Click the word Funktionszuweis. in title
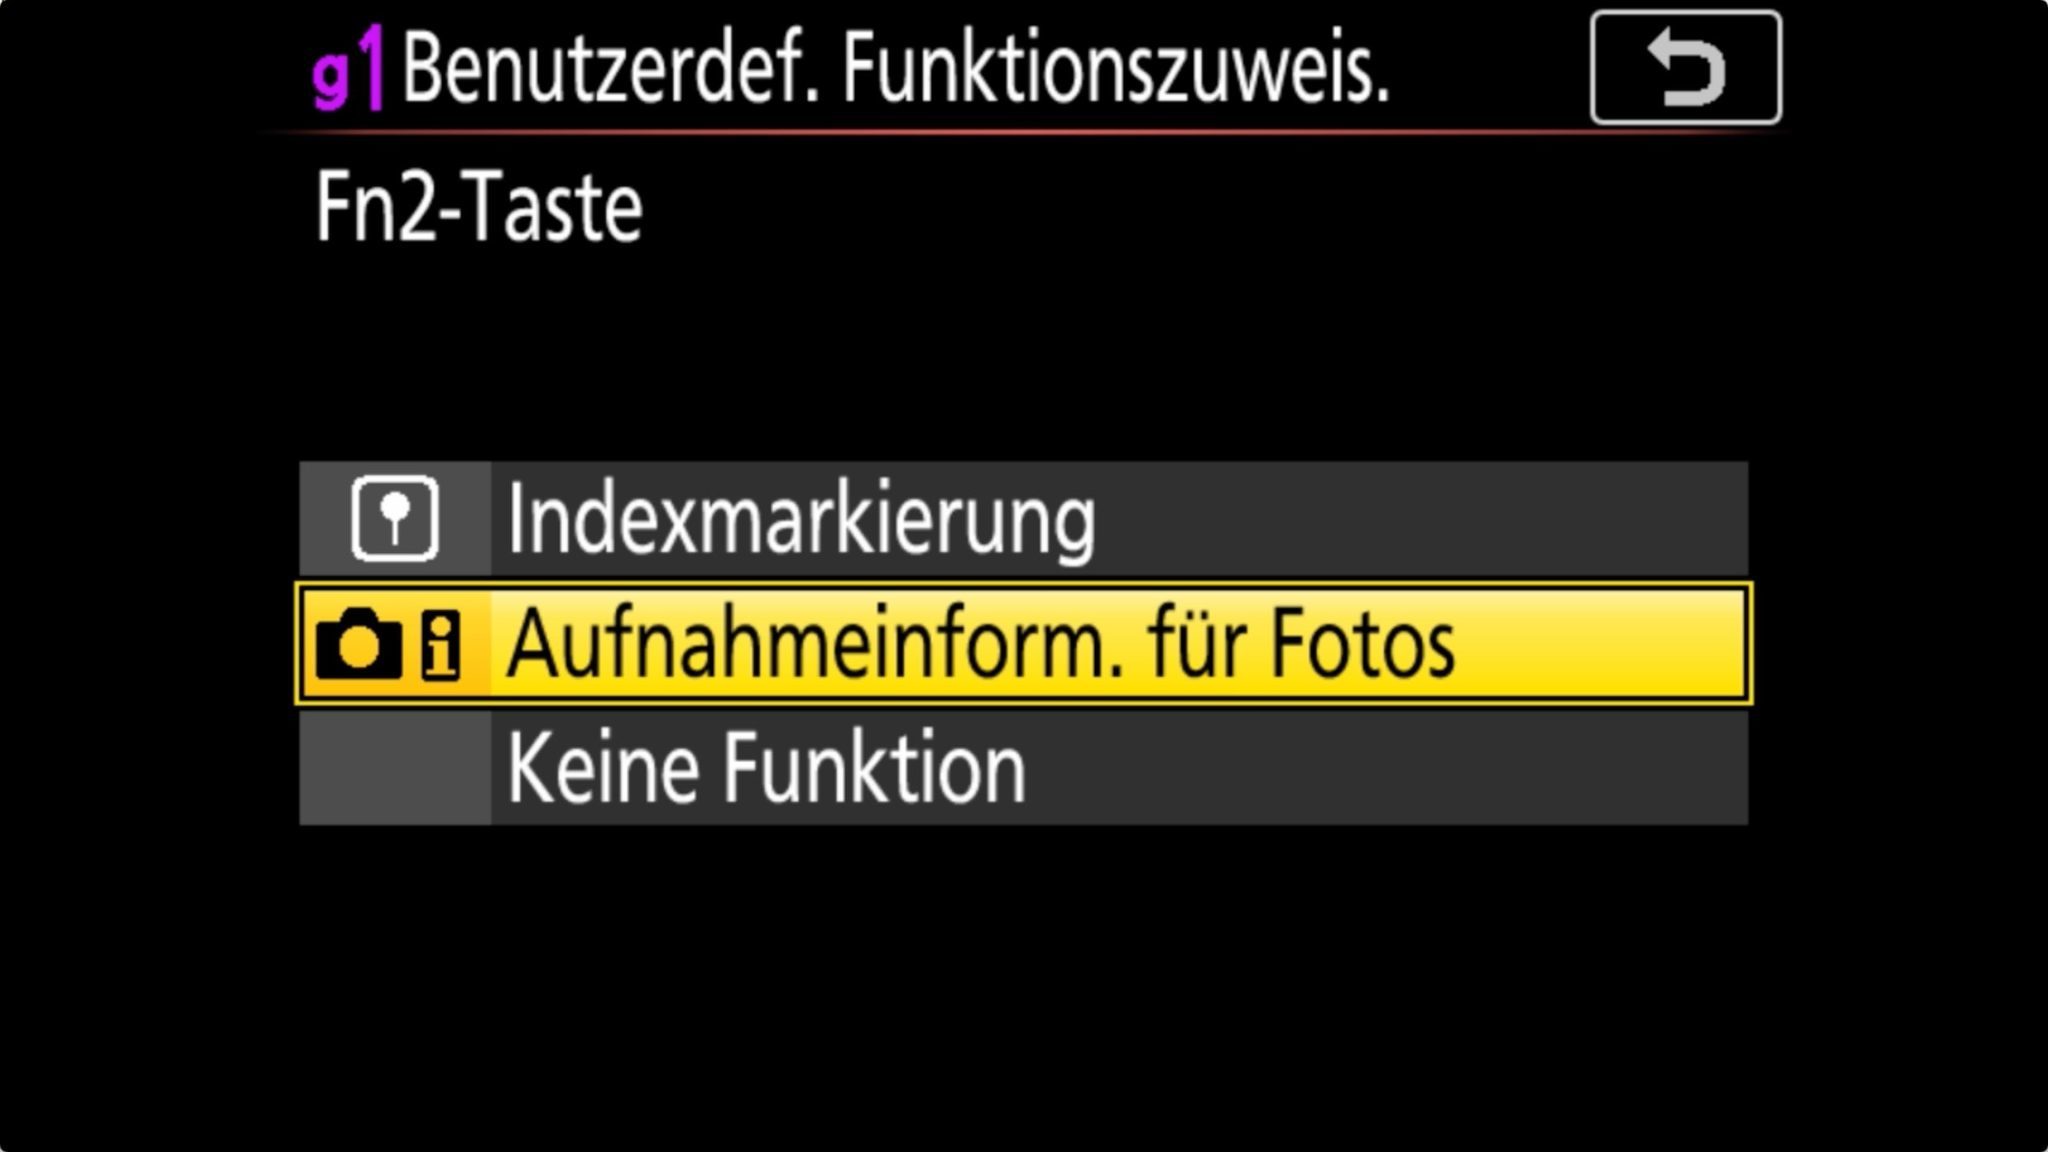 [1115, 68]
